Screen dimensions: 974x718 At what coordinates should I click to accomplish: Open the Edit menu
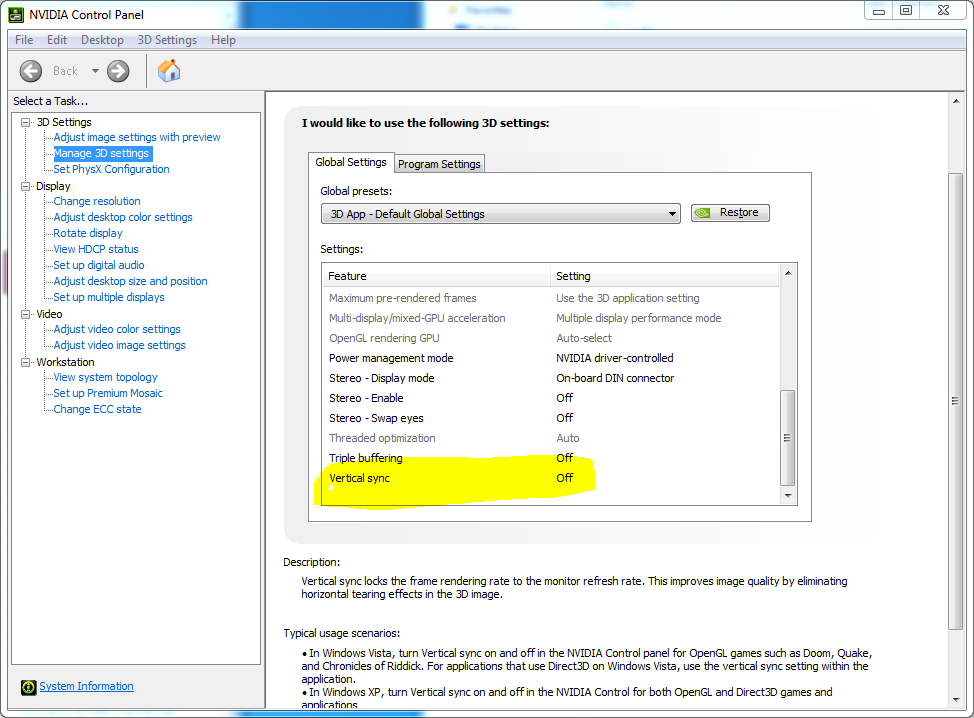pos(57,40)
